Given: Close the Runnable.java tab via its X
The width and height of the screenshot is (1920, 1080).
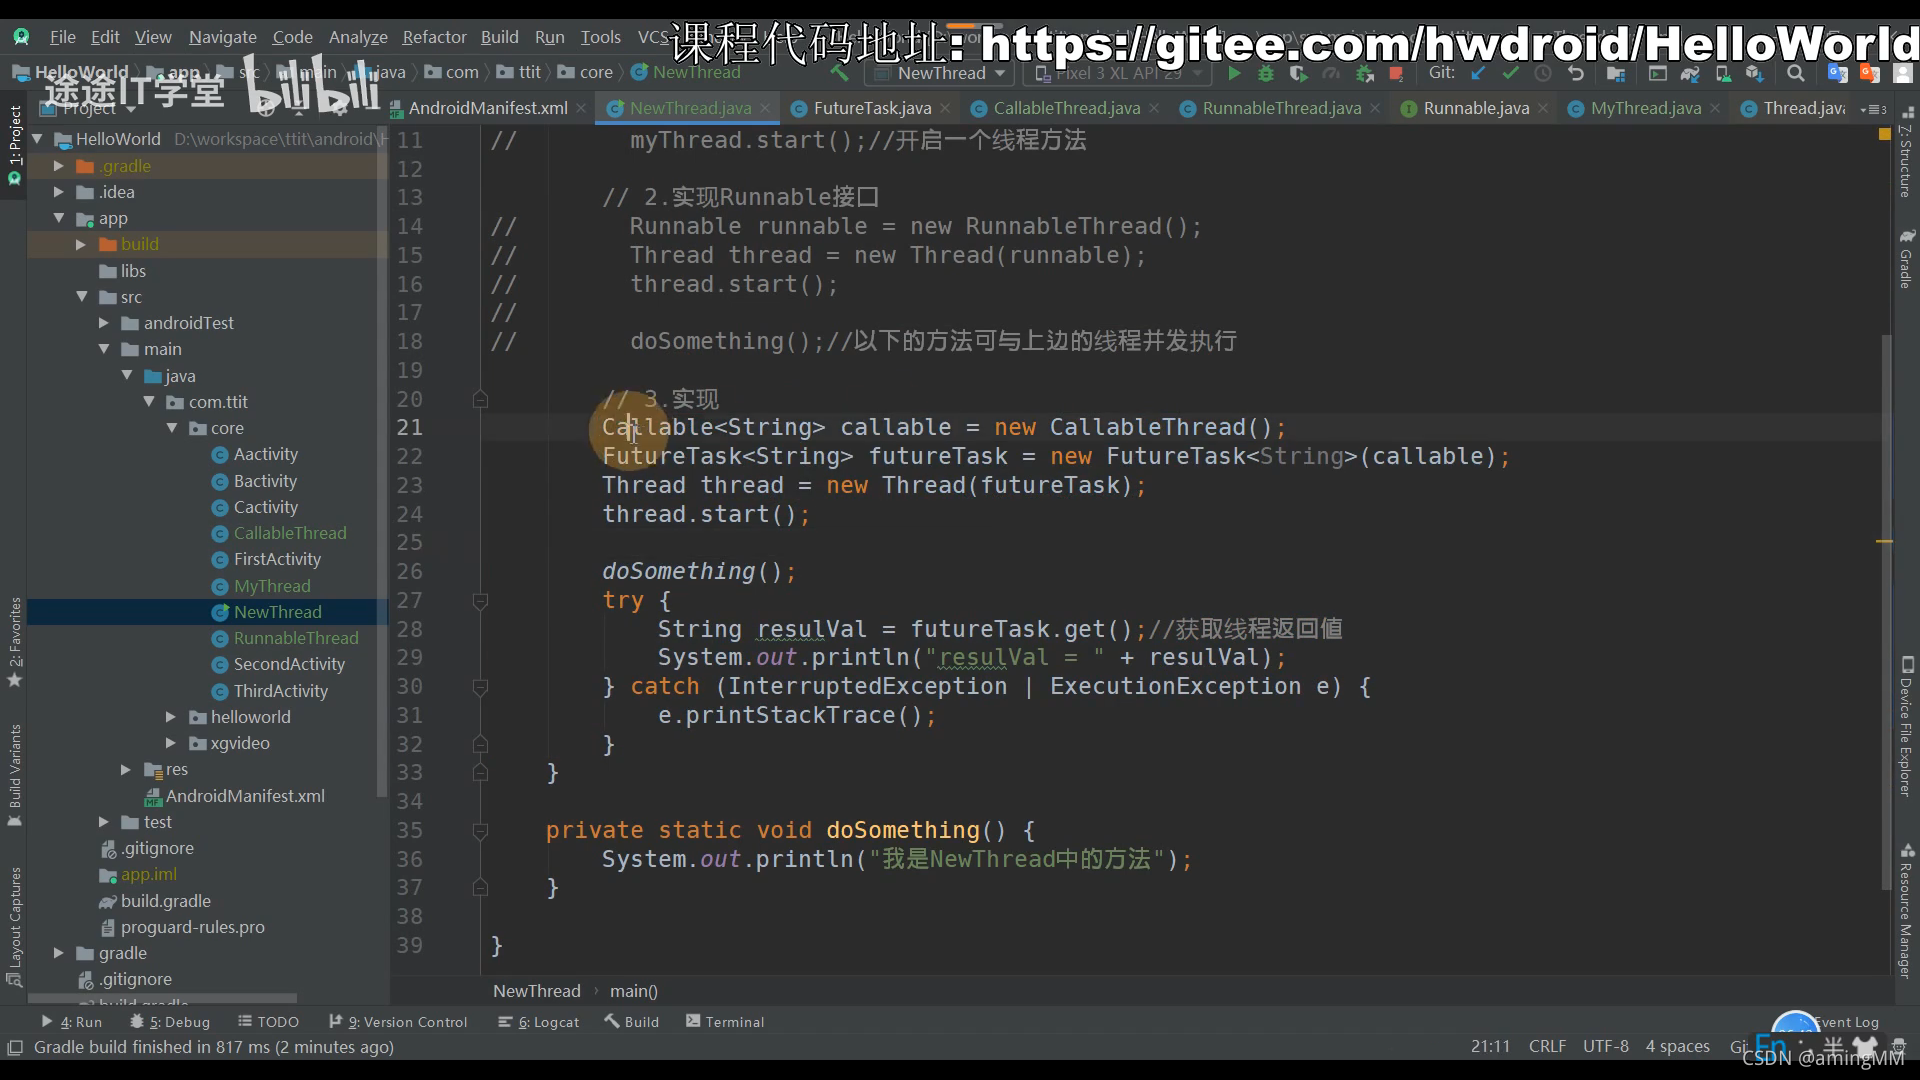Looking at the screenshot, I should pos(1543,108).
